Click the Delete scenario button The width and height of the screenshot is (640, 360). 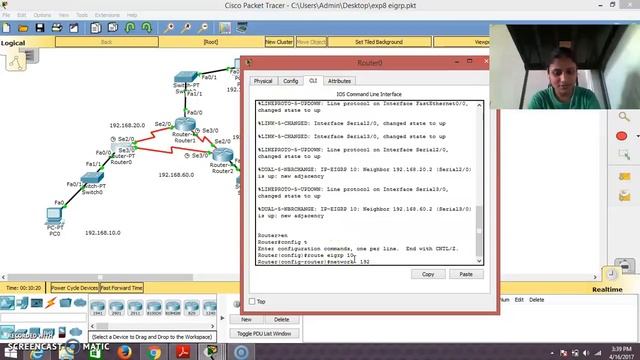tap(281, 320)
